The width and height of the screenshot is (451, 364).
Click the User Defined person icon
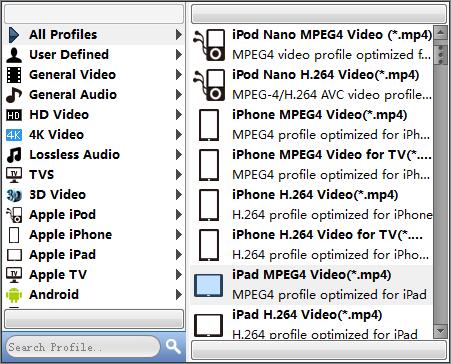[x=14, y=55]
